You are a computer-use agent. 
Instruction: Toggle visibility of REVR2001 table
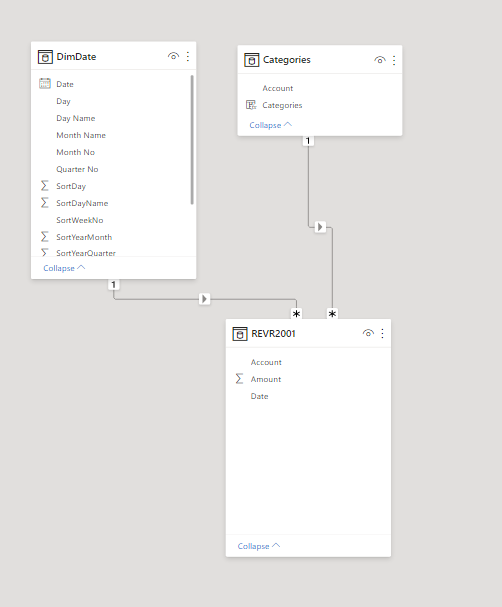[x=368, y=333]
